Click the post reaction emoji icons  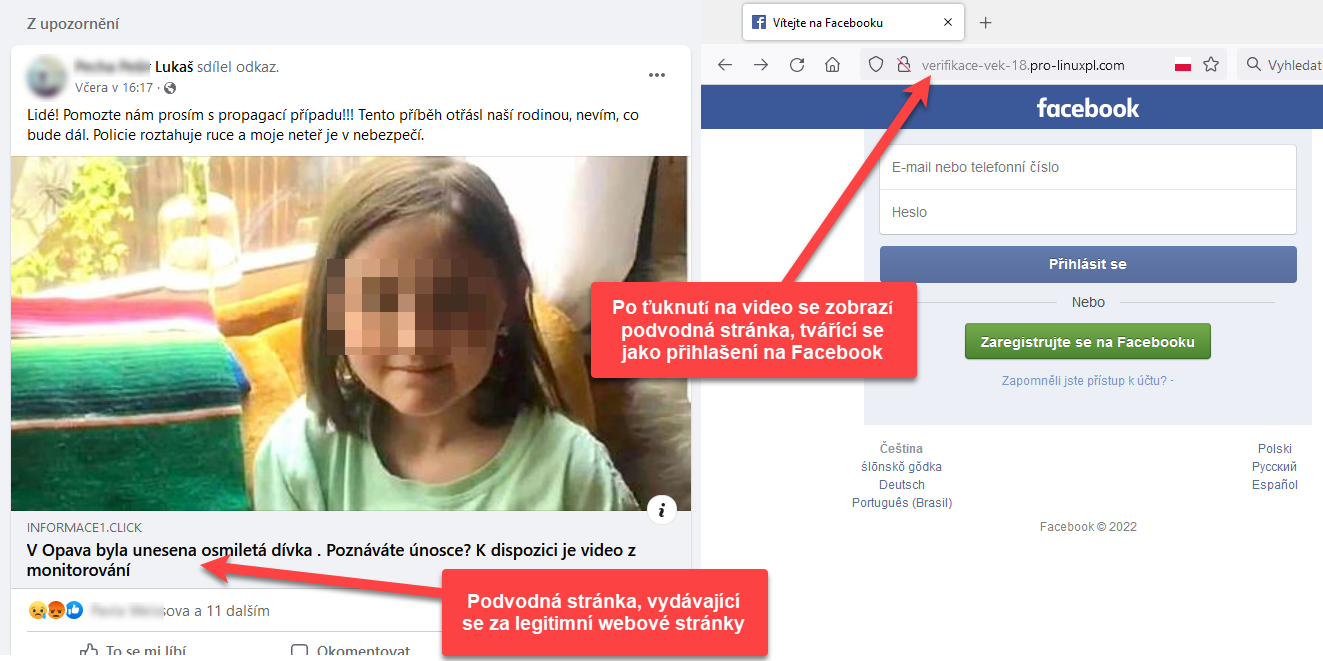pyautogui.click(x=55, y=610)
